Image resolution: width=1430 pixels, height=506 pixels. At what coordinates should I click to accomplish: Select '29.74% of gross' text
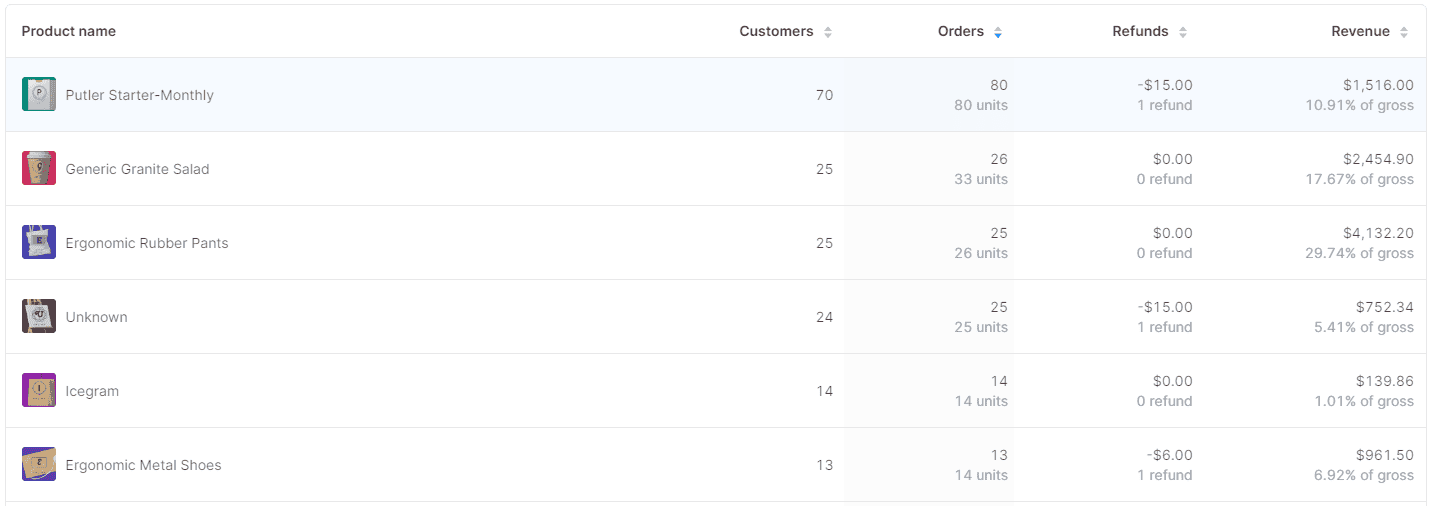coord(1360,253)
